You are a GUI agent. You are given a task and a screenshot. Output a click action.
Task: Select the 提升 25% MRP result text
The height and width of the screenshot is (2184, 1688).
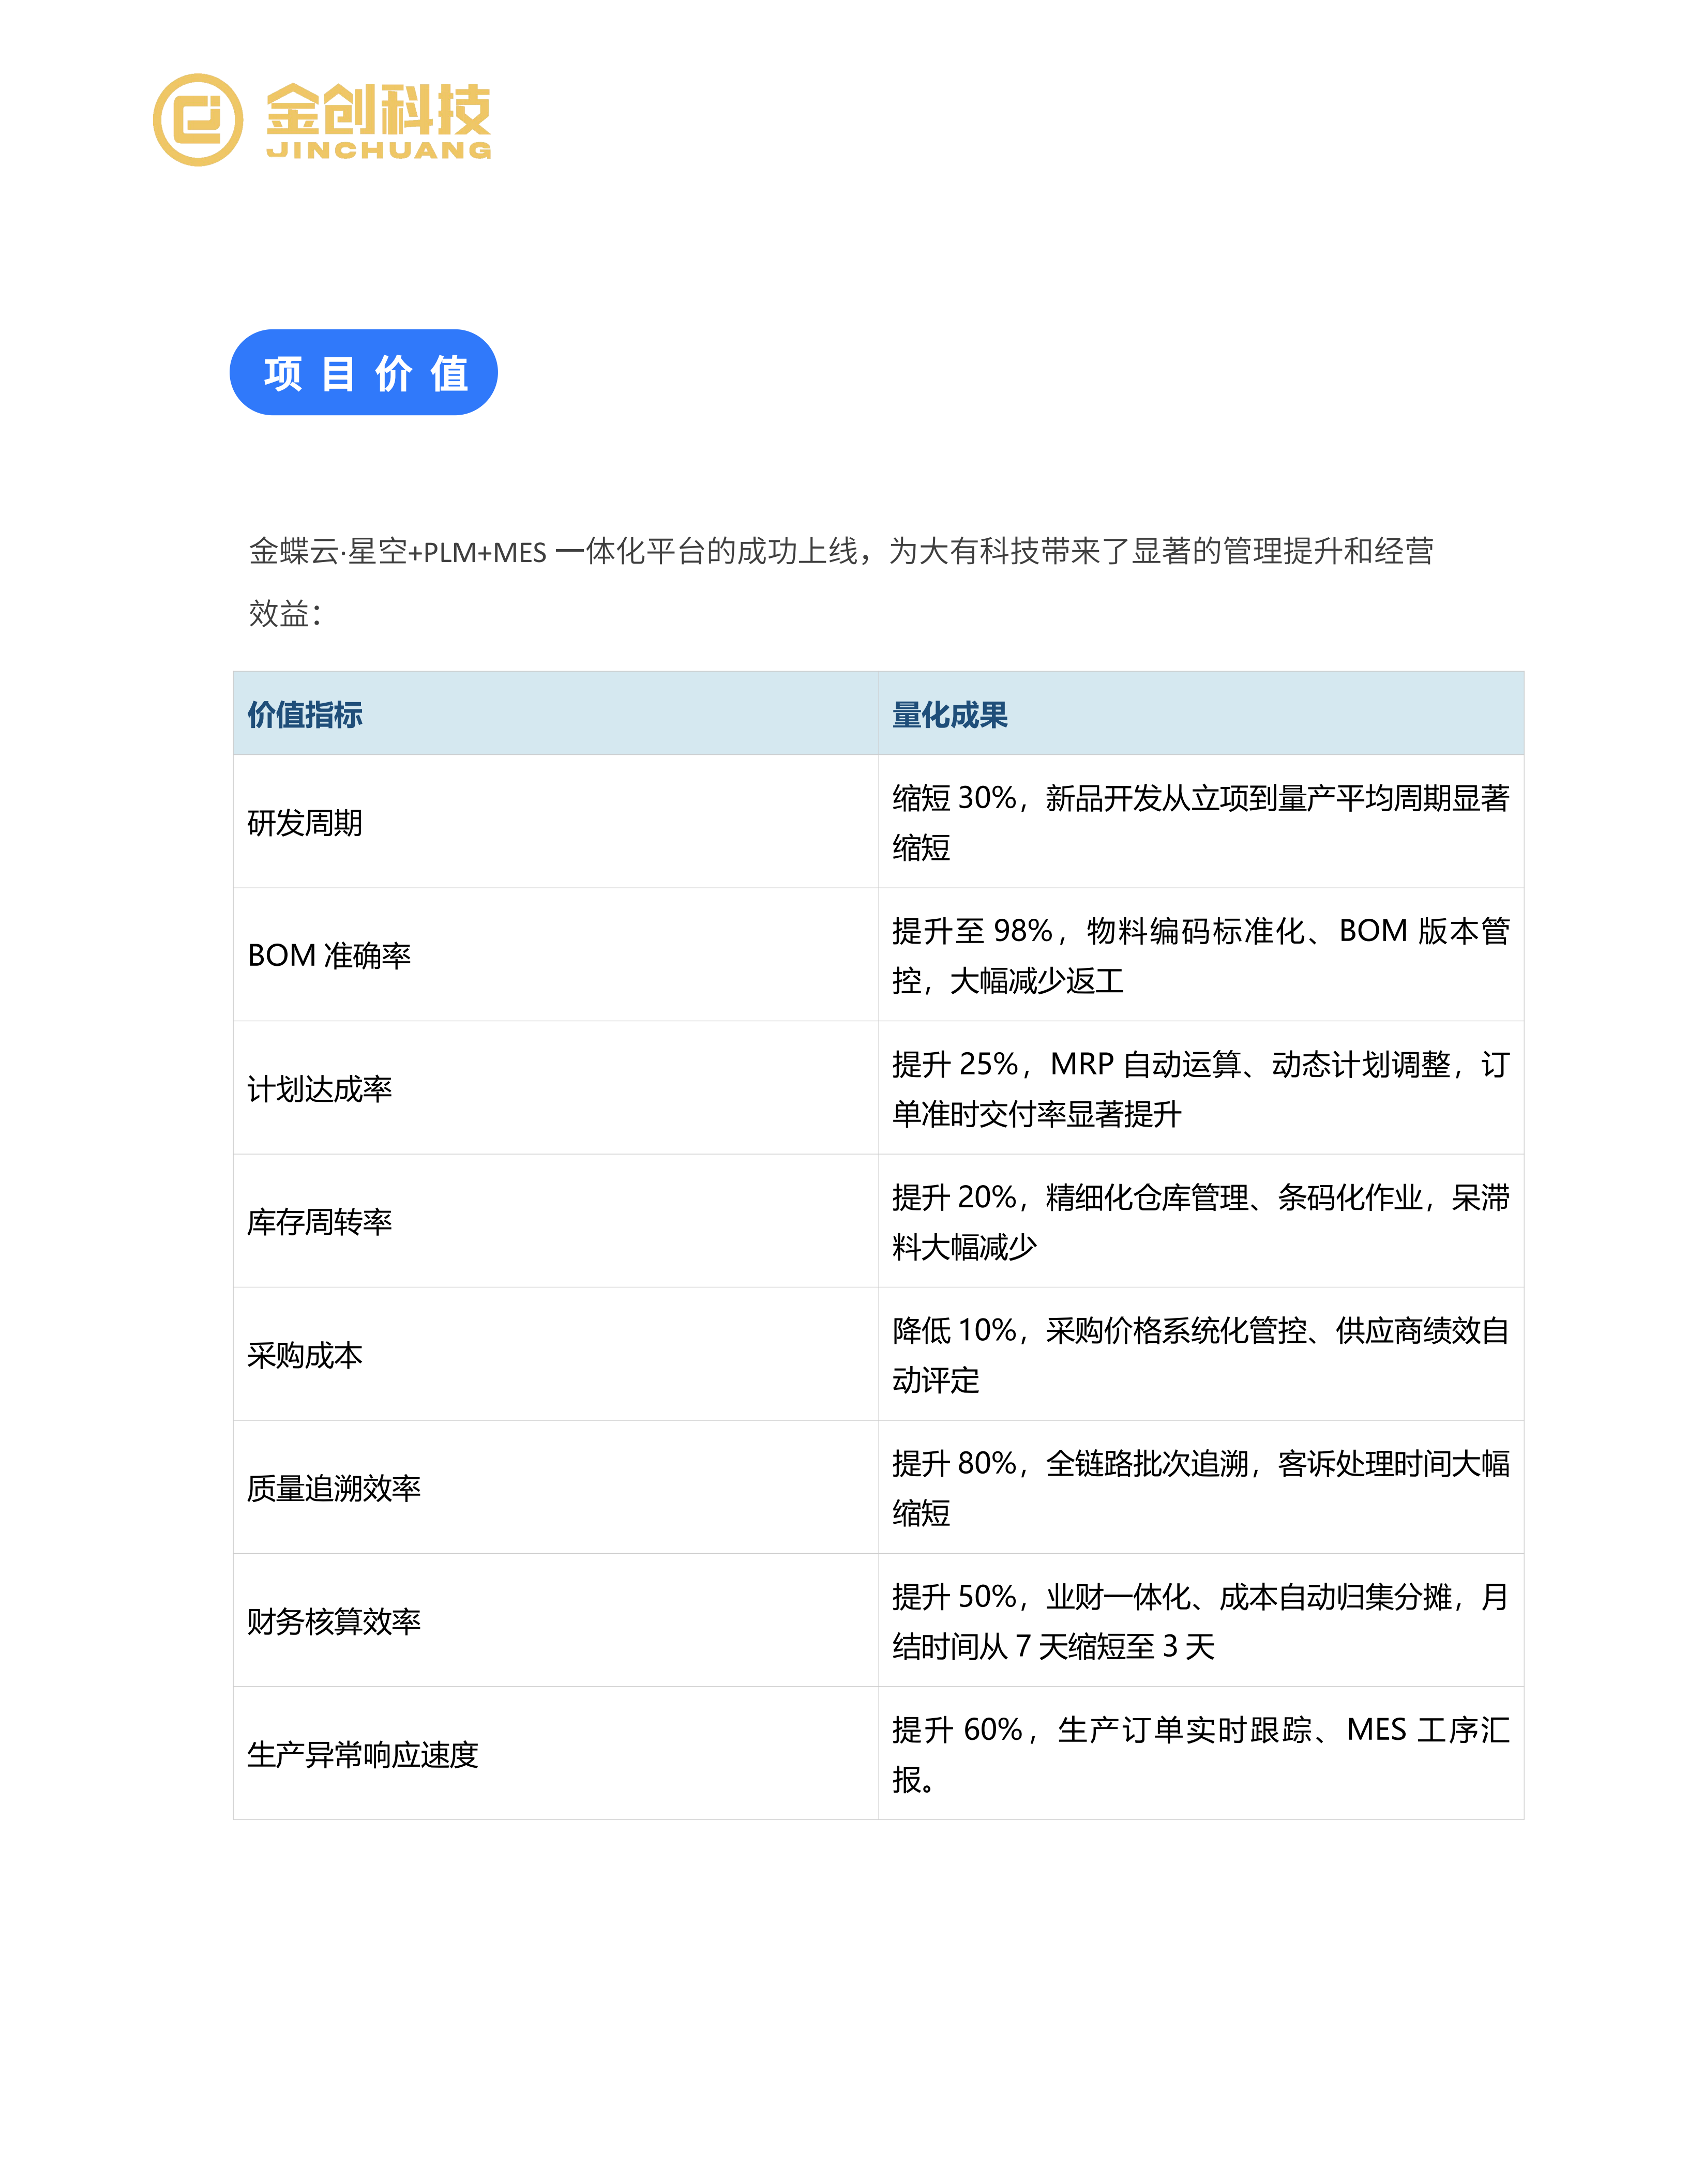click(x=1201, y=1088)
